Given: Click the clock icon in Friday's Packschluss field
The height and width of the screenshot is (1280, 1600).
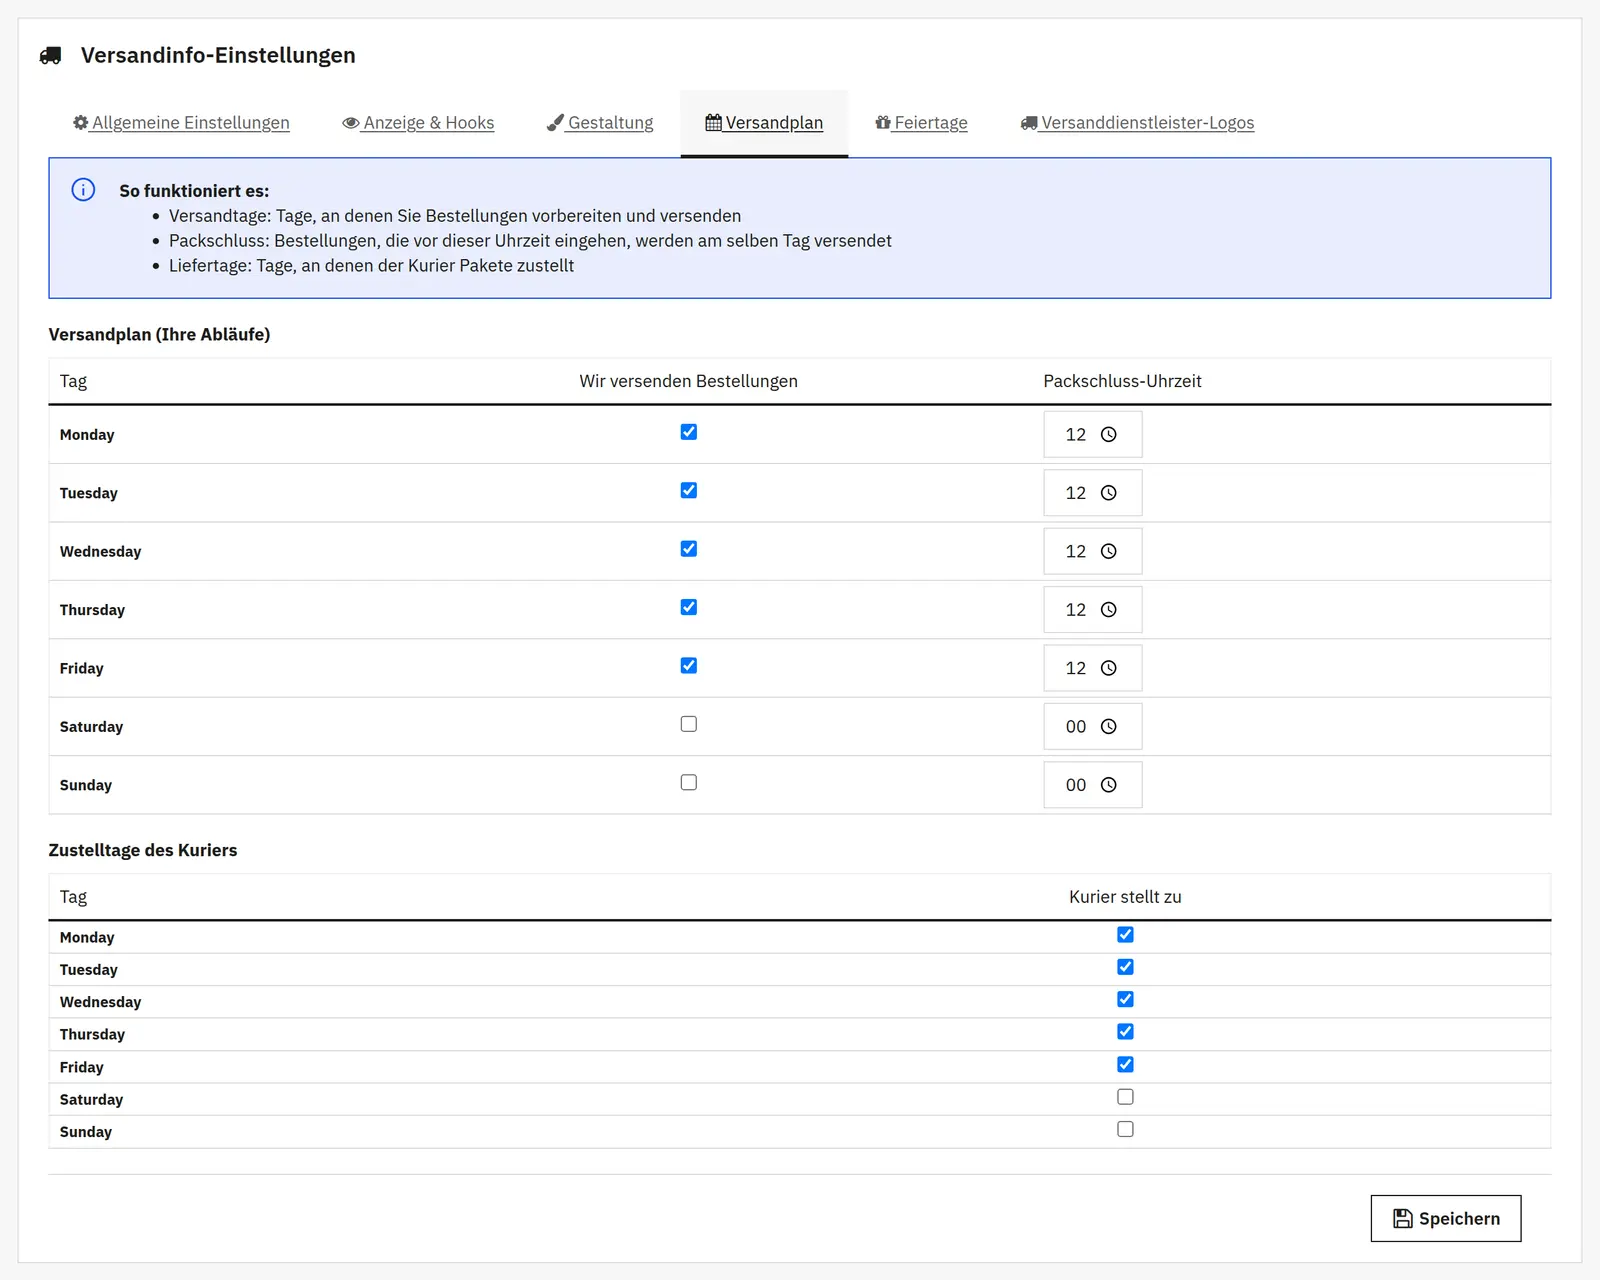Looking at the screenshot, I should tap(1108, 669).
